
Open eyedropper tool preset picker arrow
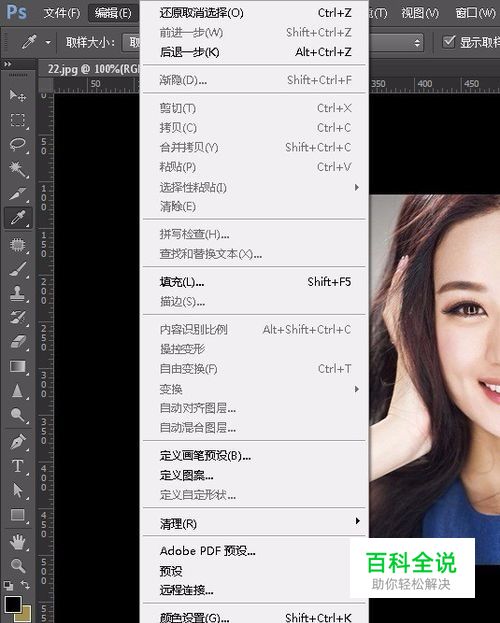click(48, 42)
